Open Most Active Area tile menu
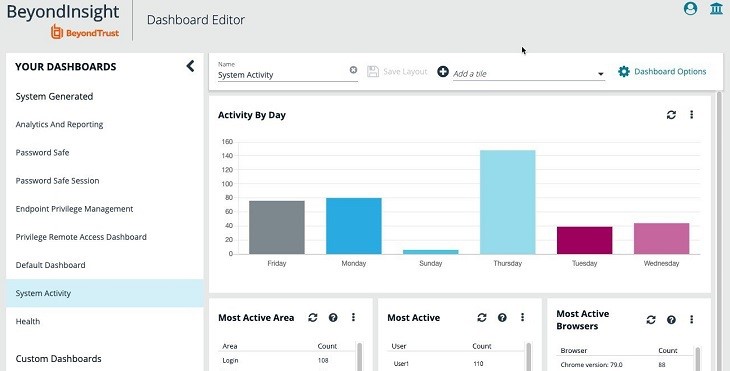The image size is (730, 371). tap(353, 317)
